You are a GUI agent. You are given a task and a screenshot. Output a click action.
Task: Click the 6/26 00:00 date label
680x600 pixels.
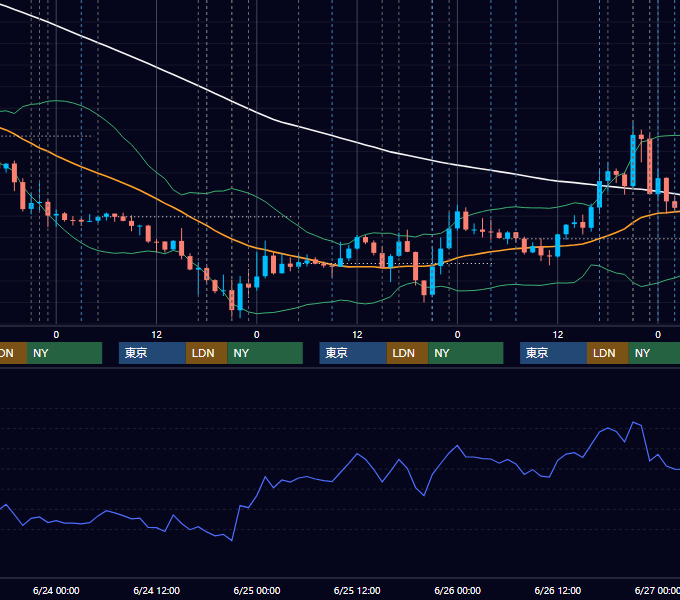click(x=457, y=590)
